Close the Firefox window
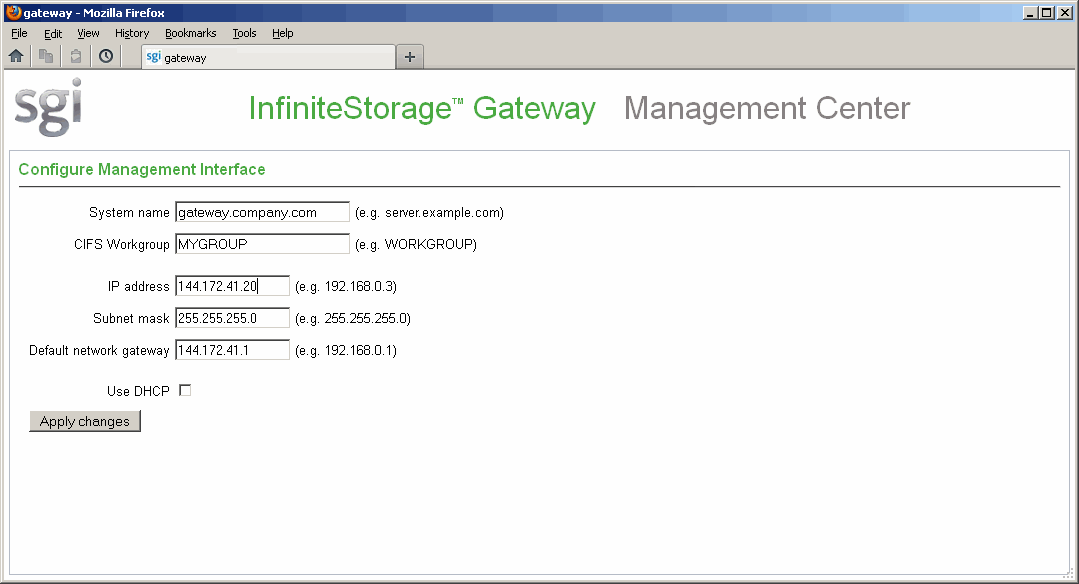Image resolution: width=1079 pixels, height=584 pixels. [x=1065, y=12]
